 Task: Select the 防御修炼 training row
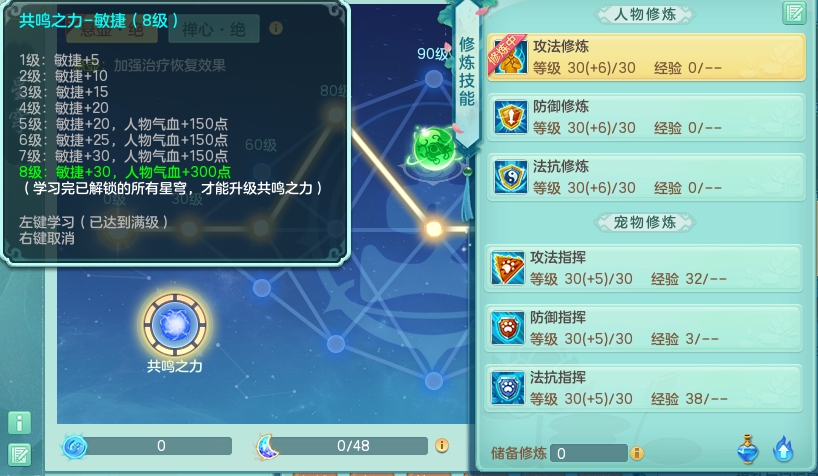pos(646,117)
